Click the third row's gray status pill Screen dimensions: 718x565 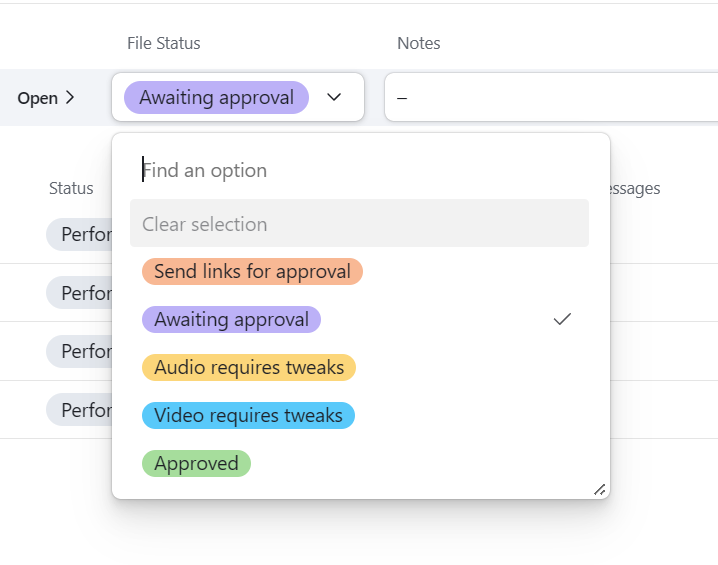[80, 351]
